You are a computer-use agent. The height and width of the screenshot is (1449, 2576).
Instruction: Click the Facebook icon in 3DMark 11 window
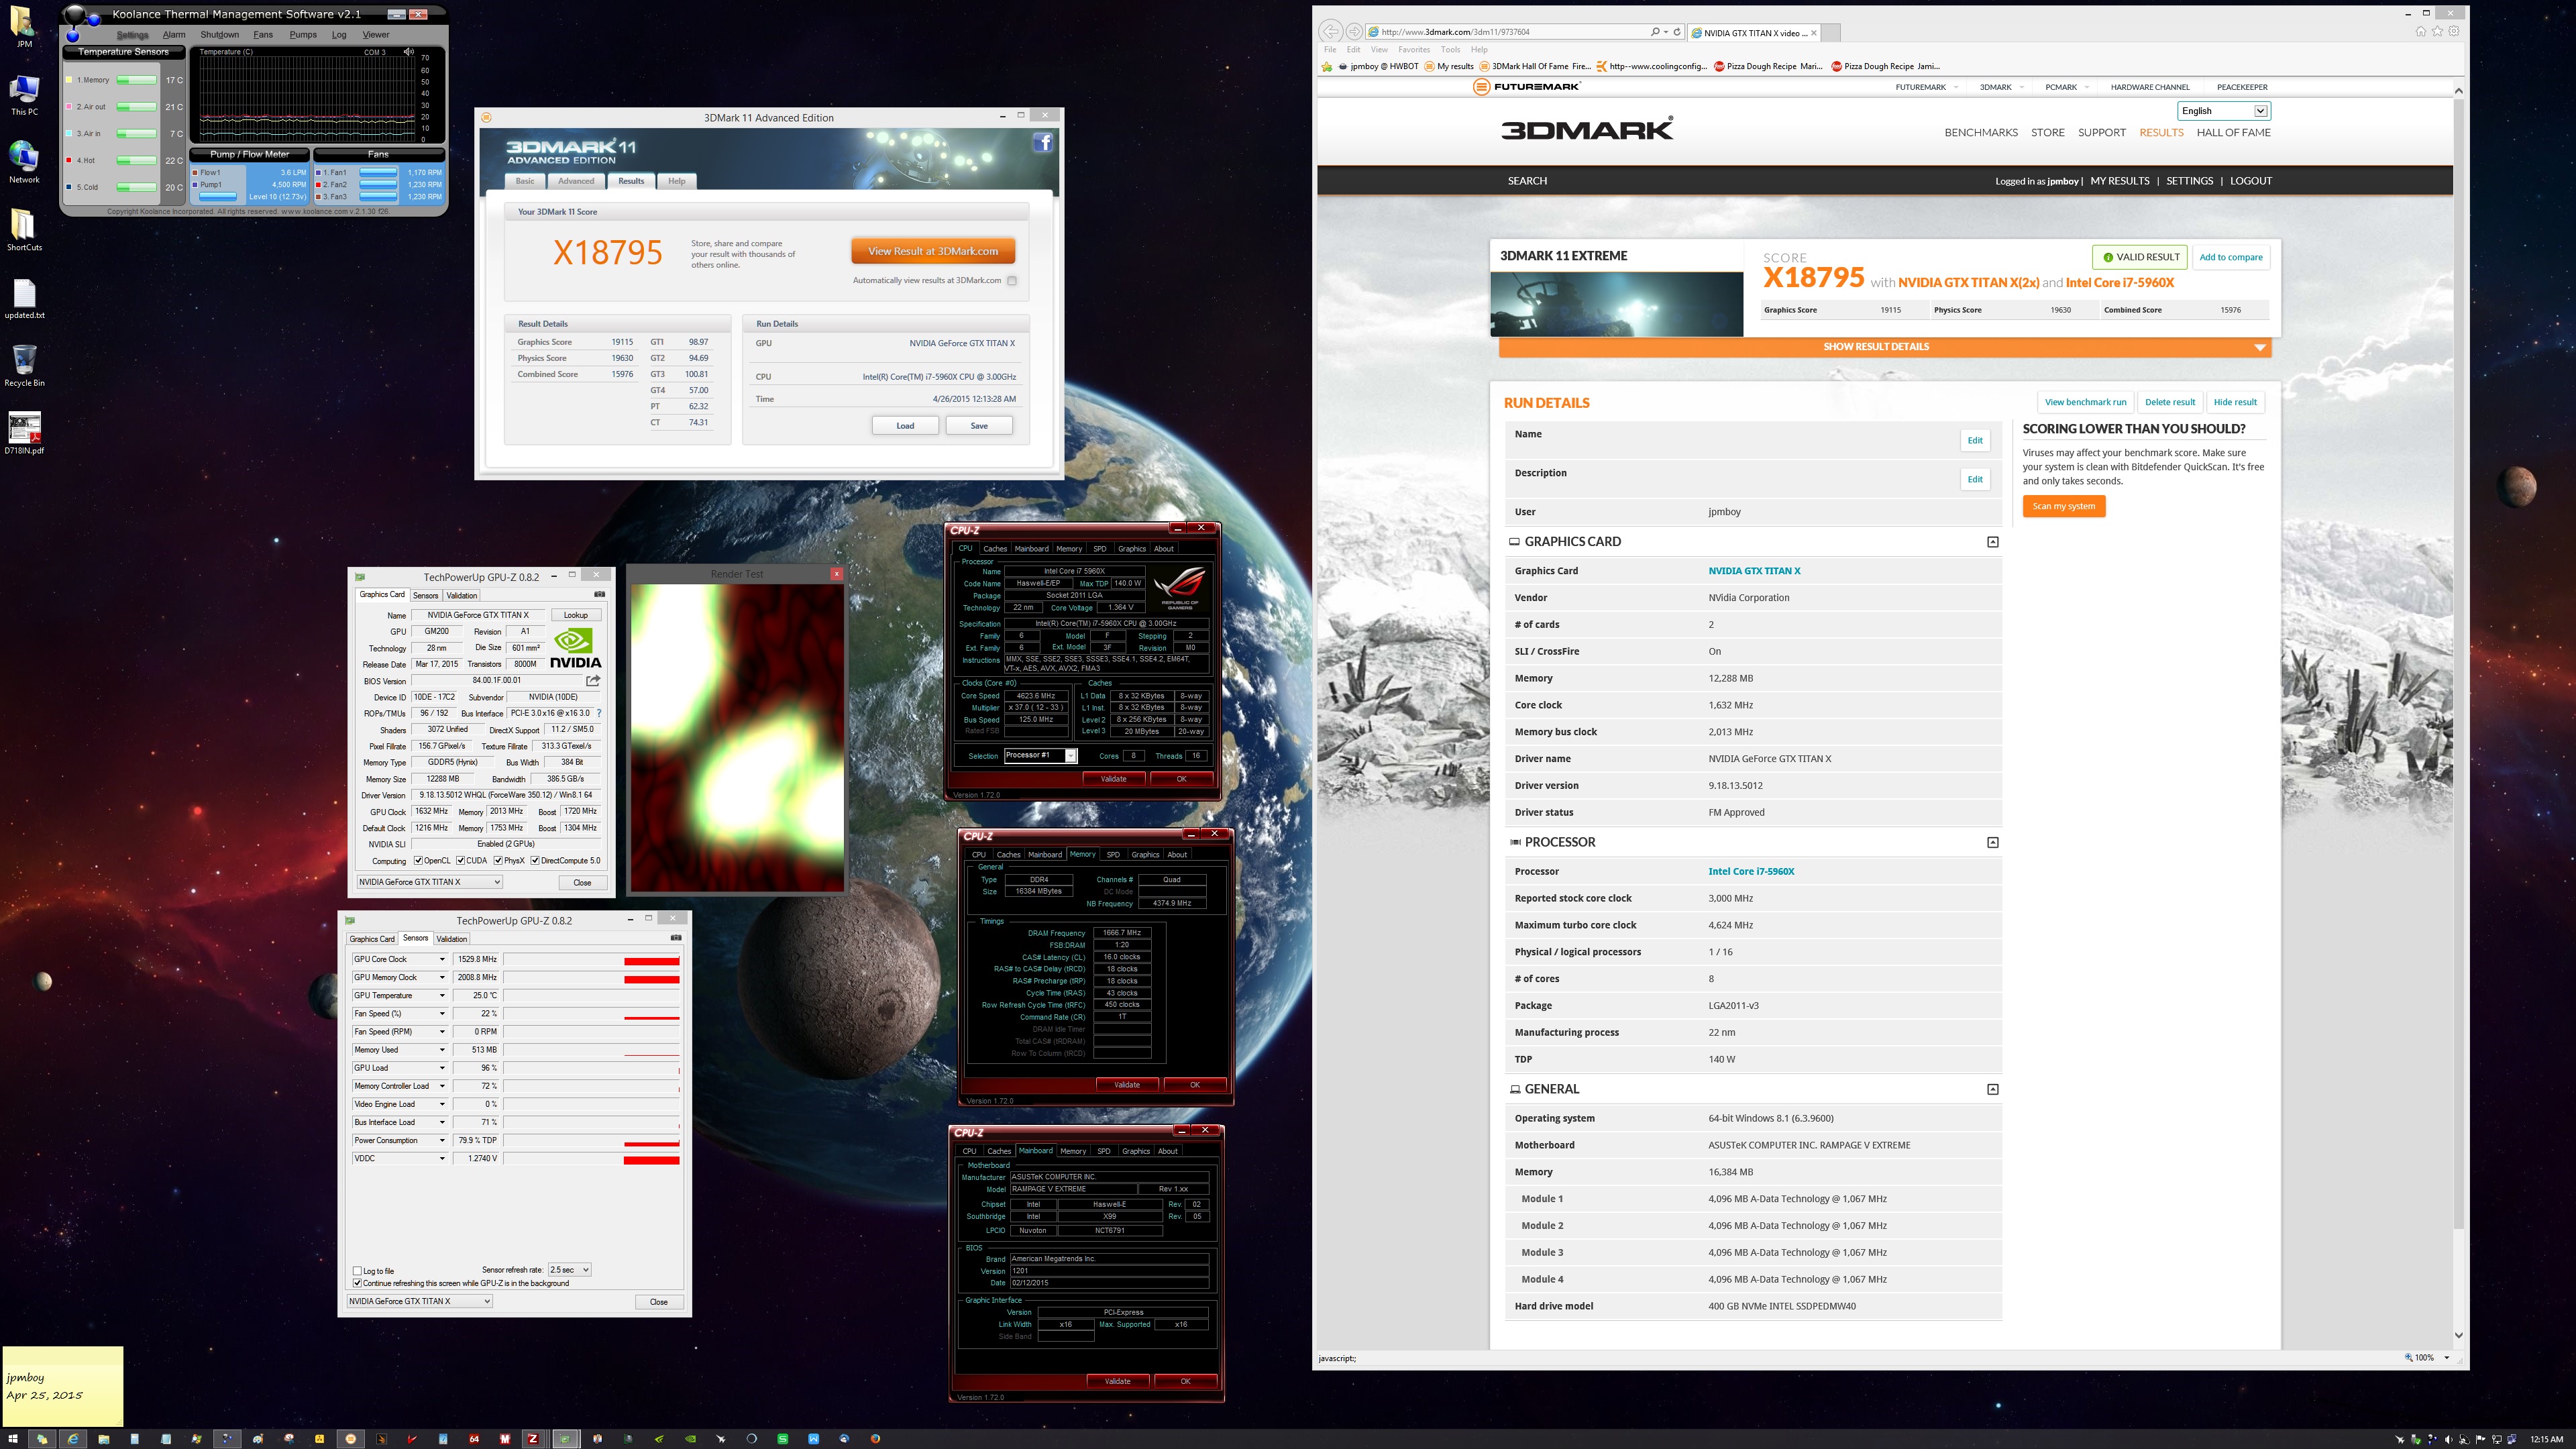1043,142
